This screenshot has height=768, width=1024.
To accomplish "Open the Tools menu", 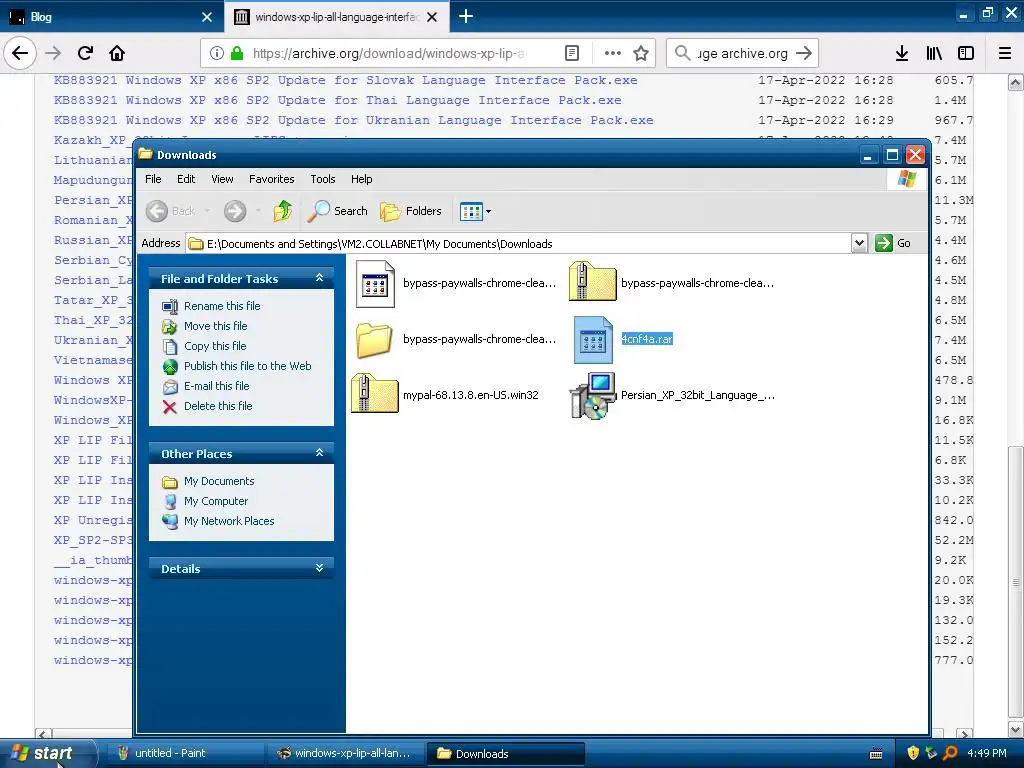I will 323,179.
